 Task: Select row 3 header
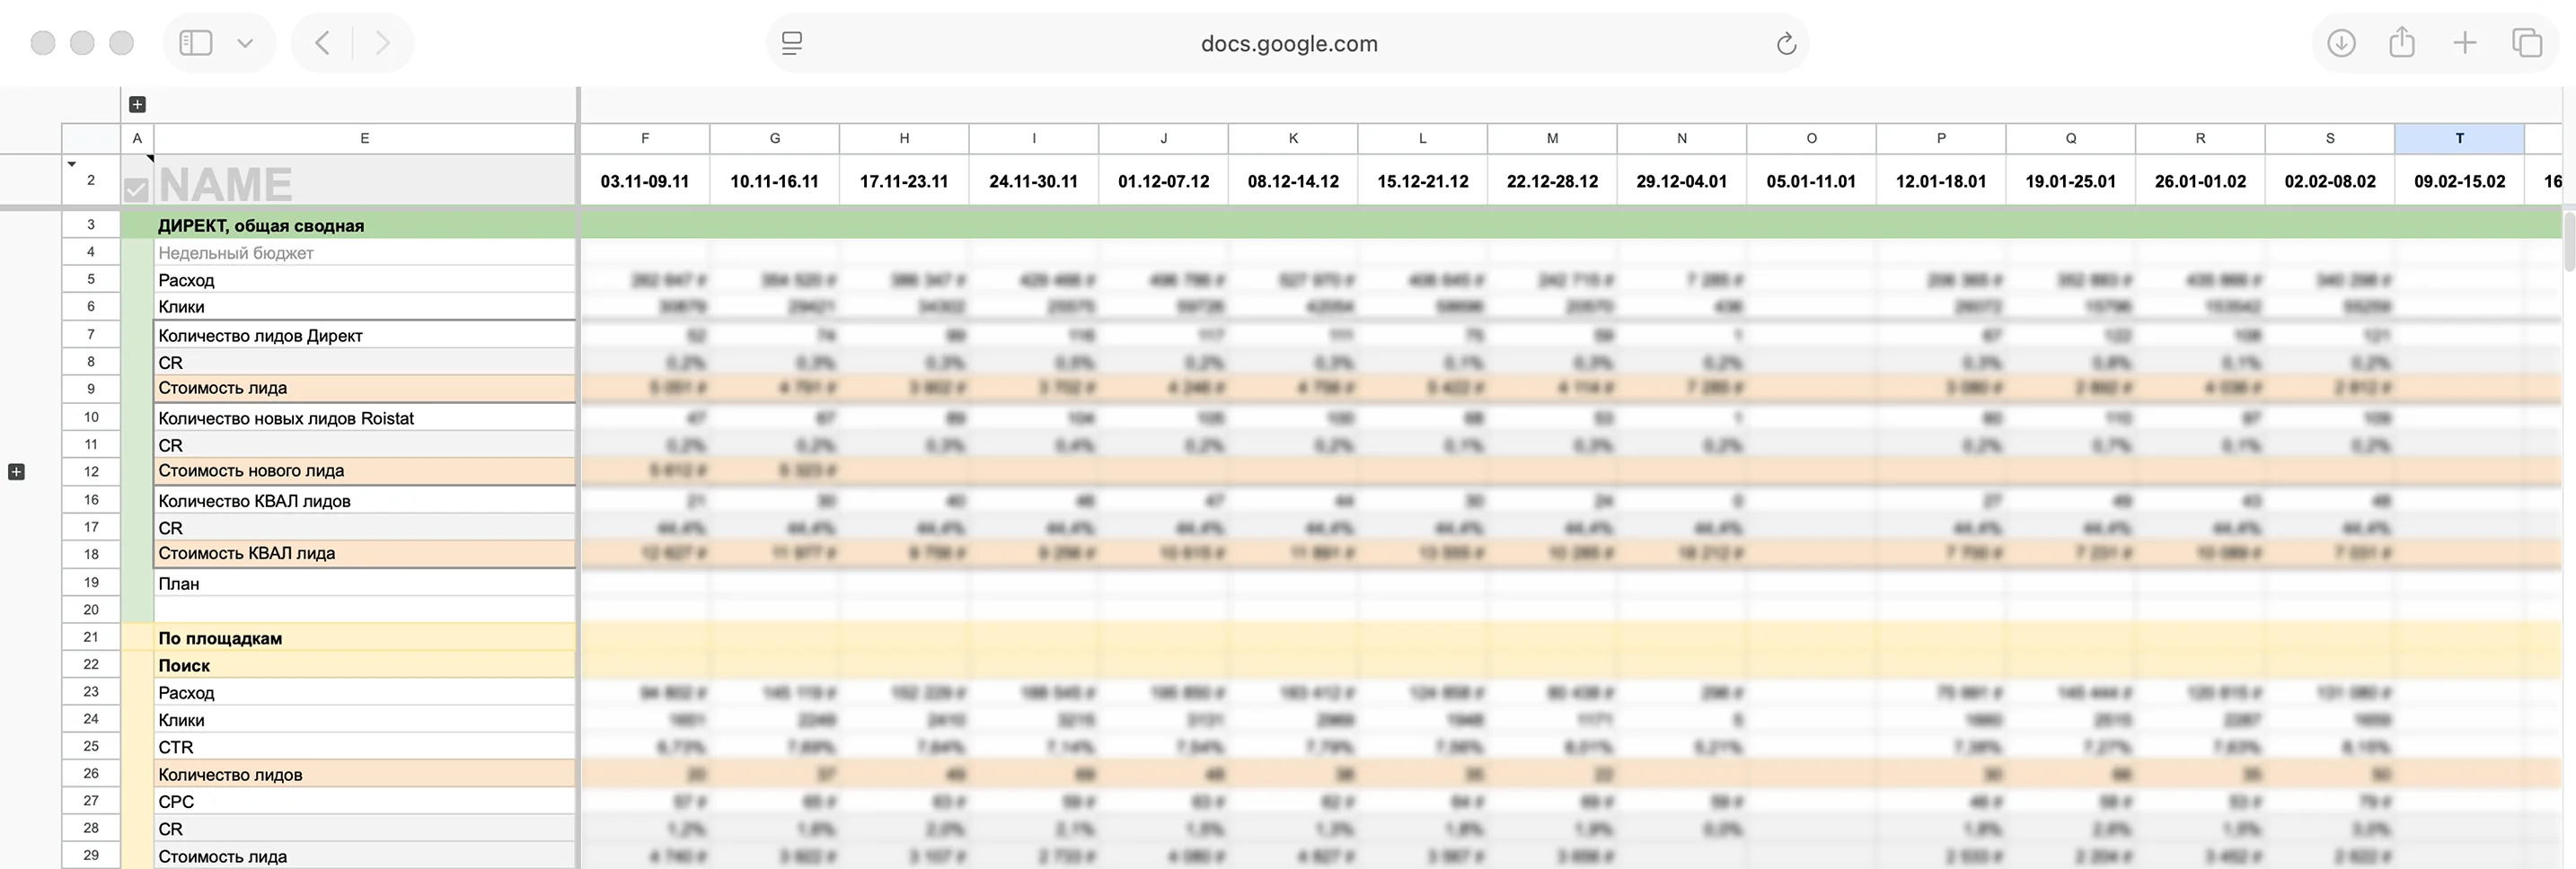pyautogui.click(x=91, y=225)
